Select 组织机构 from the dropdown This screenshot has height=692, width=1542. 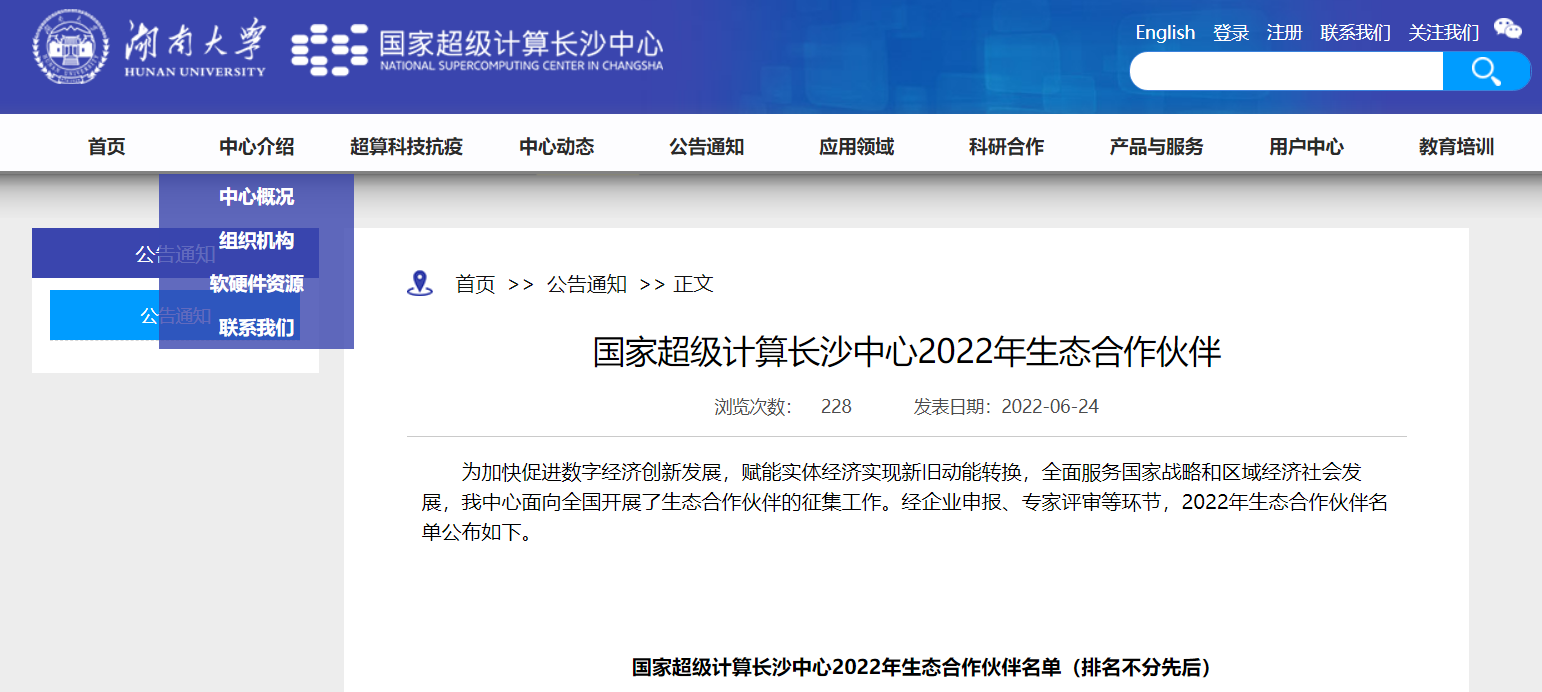click(256, 241)
